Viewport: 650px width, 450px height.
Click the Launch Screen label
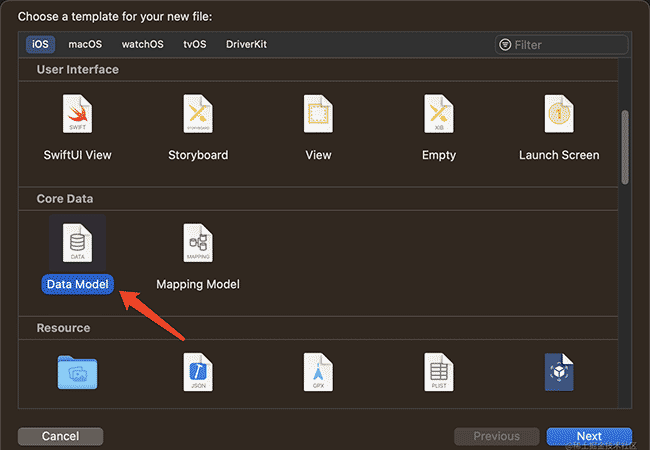(x=559, y=155)
